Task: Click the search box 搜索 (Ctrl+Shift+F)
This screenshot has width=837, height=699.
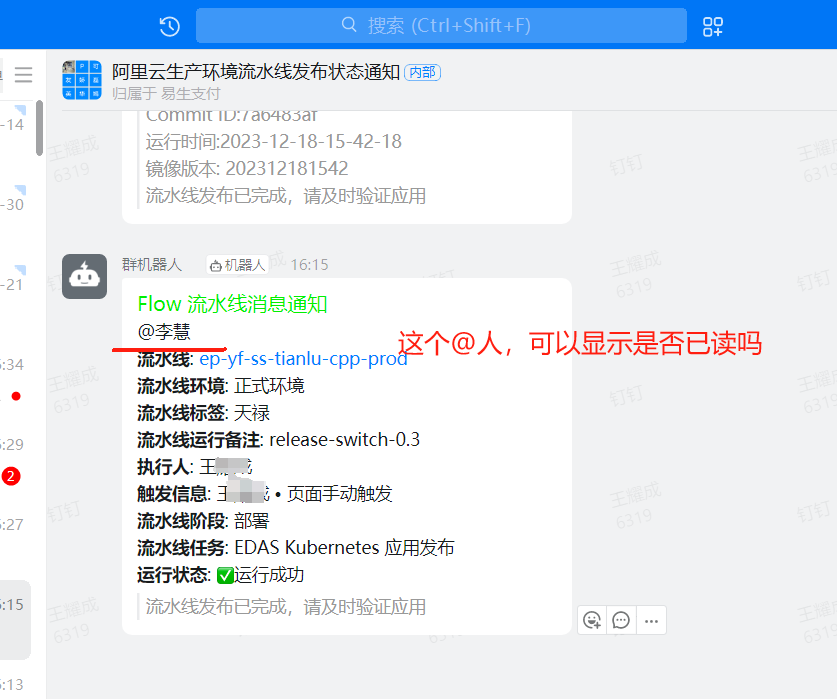Action: [x=441, y=26]
